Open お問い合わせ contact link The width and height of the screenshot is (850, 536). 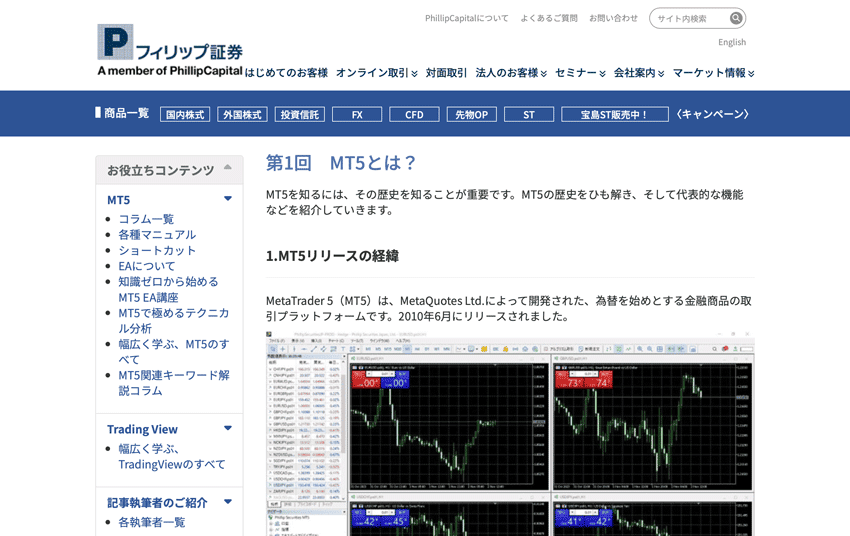click(x=613, y=18)
